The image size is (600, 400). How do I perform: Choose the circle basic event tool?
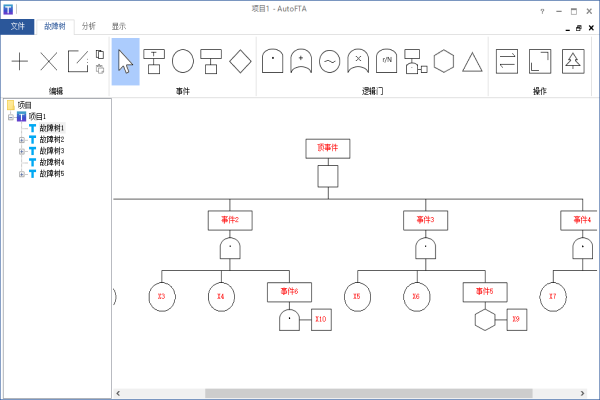pos(183,61)
